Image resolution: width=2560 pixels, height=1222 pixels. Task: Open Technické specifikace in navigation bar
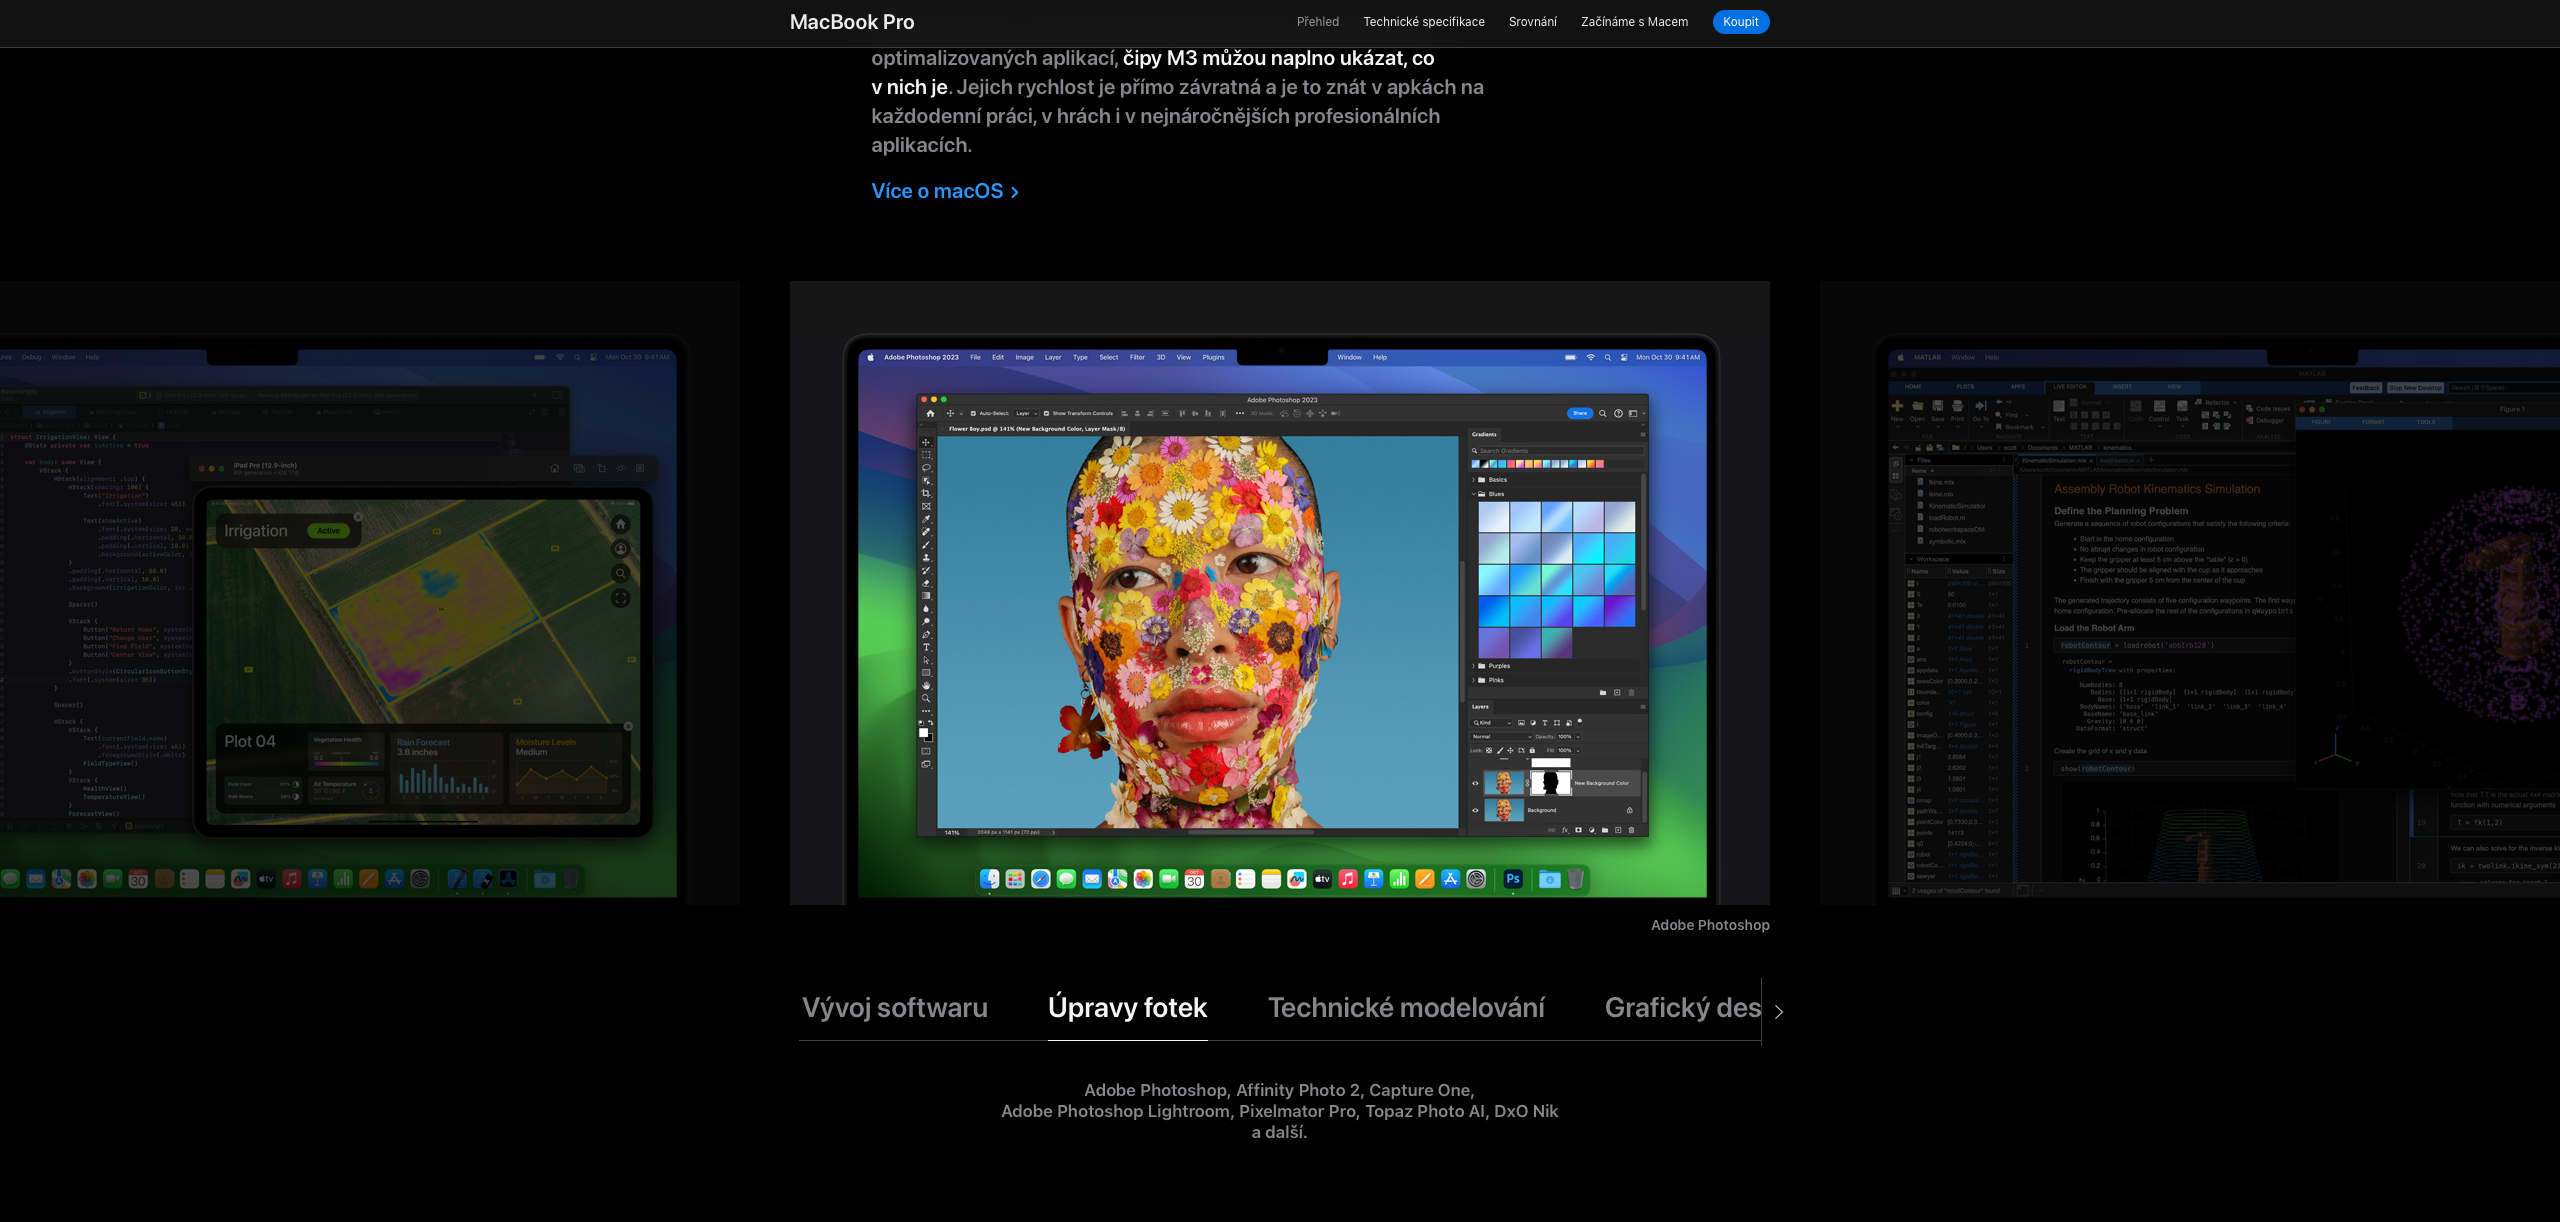pyautogui.click(x=1423, y=22)
